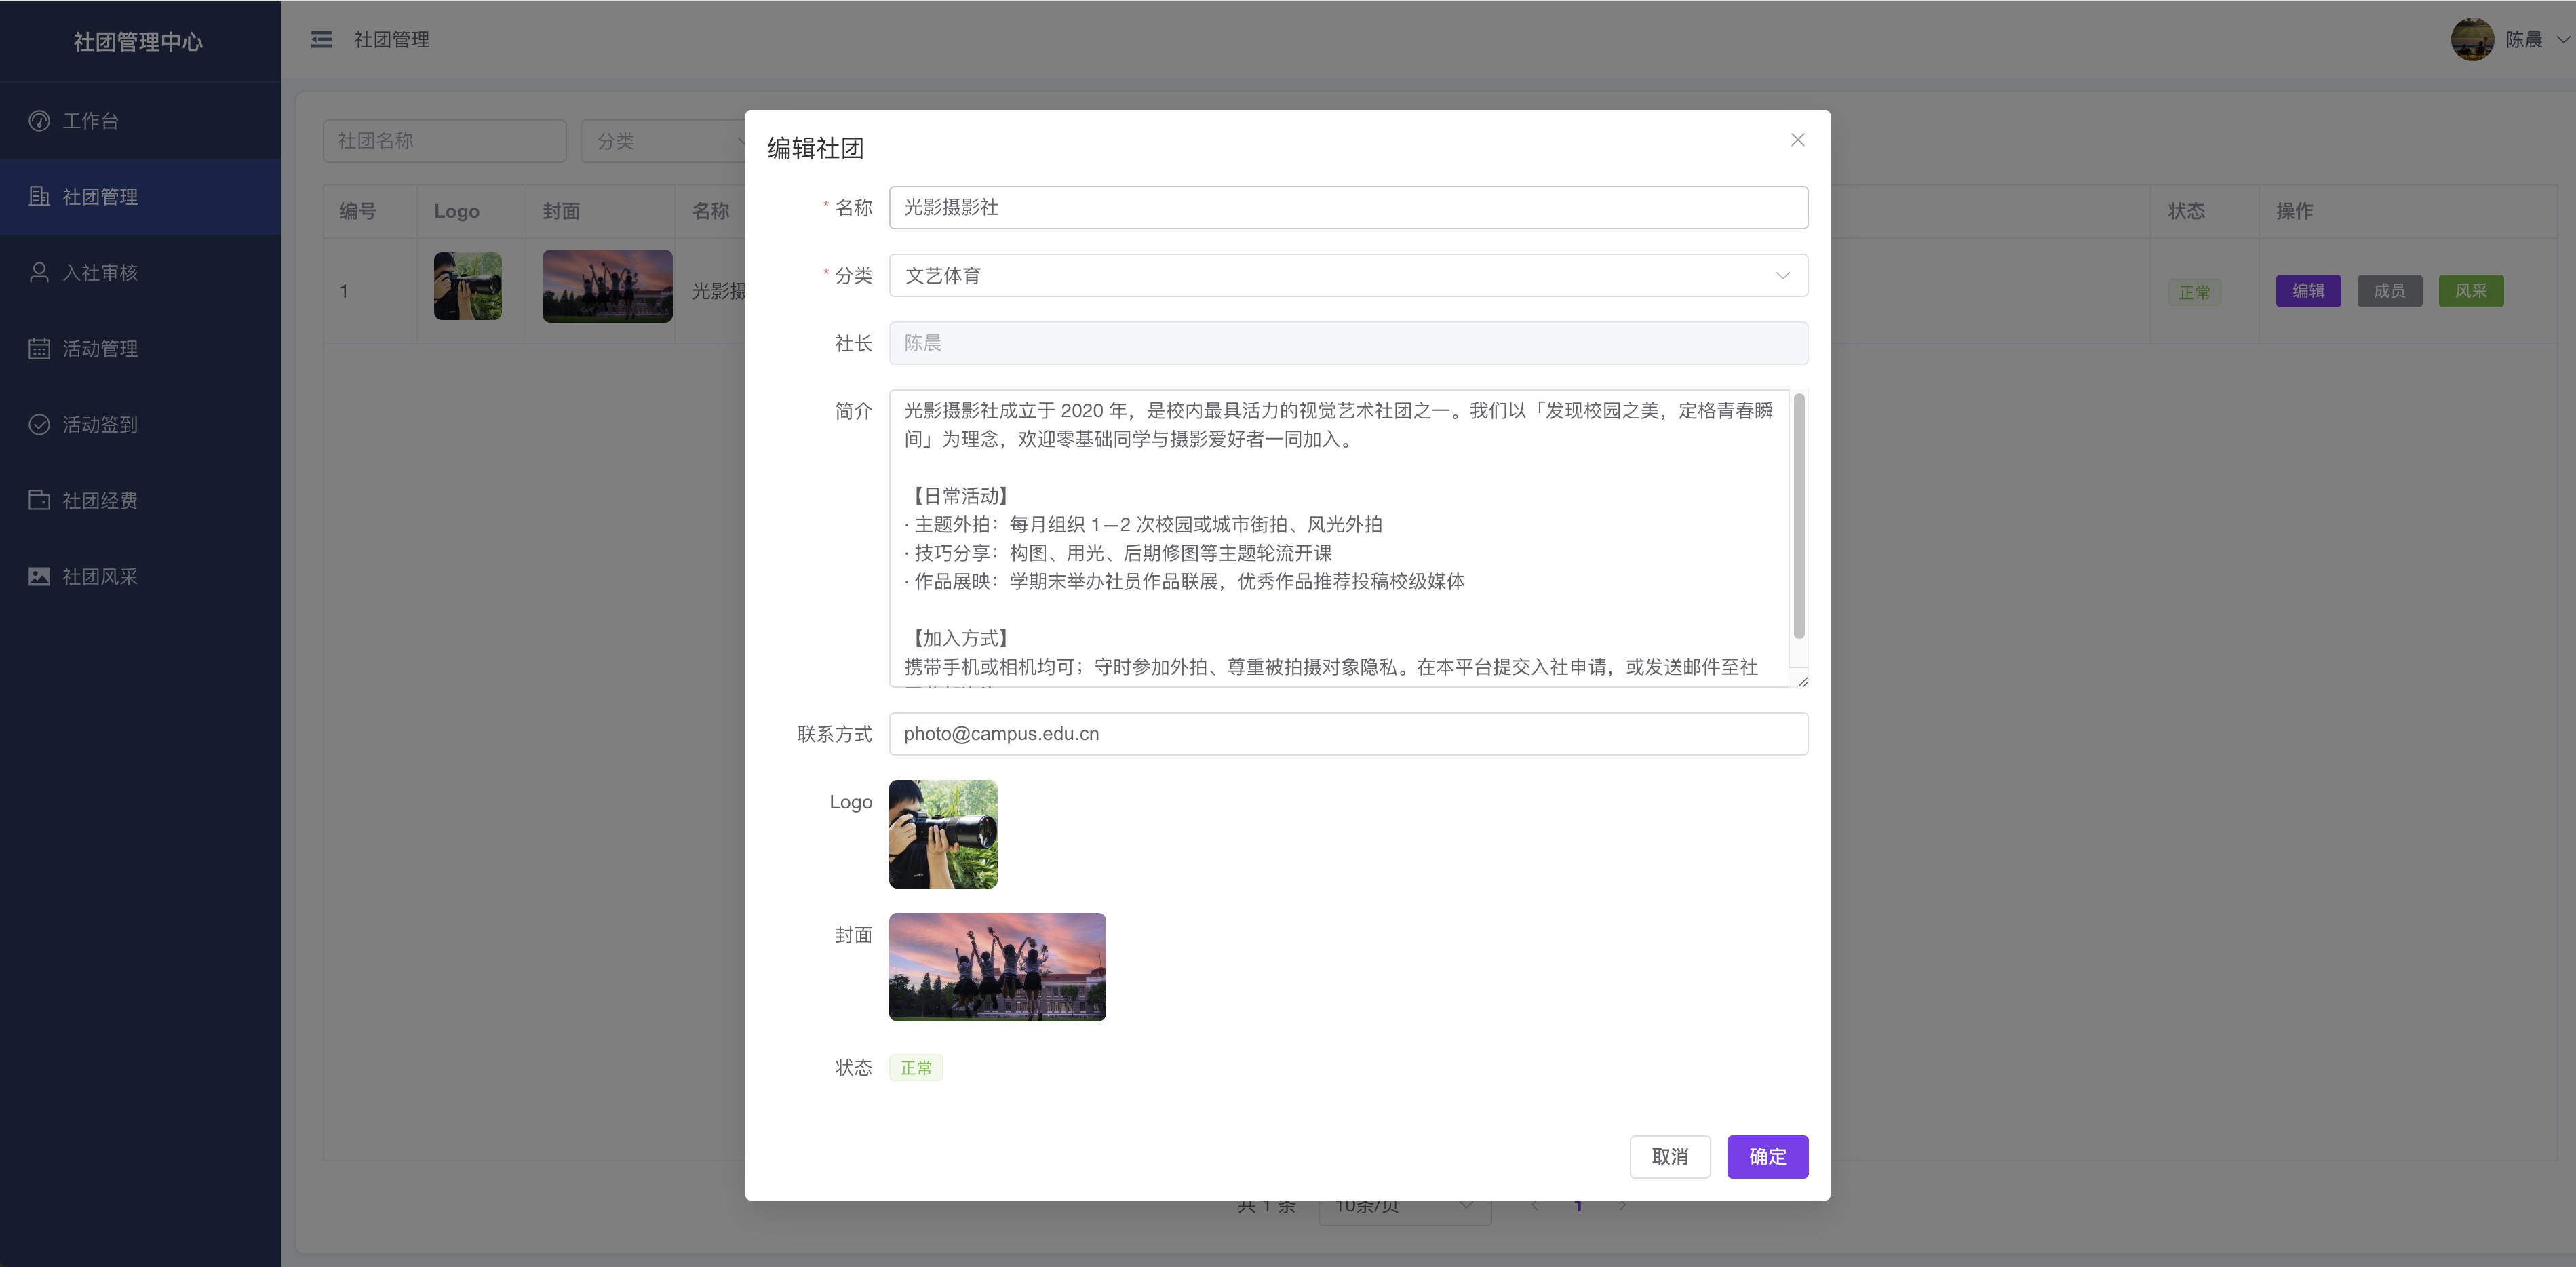Open 社团风采 sidebar item
2576x1267 pixels.
140,577
